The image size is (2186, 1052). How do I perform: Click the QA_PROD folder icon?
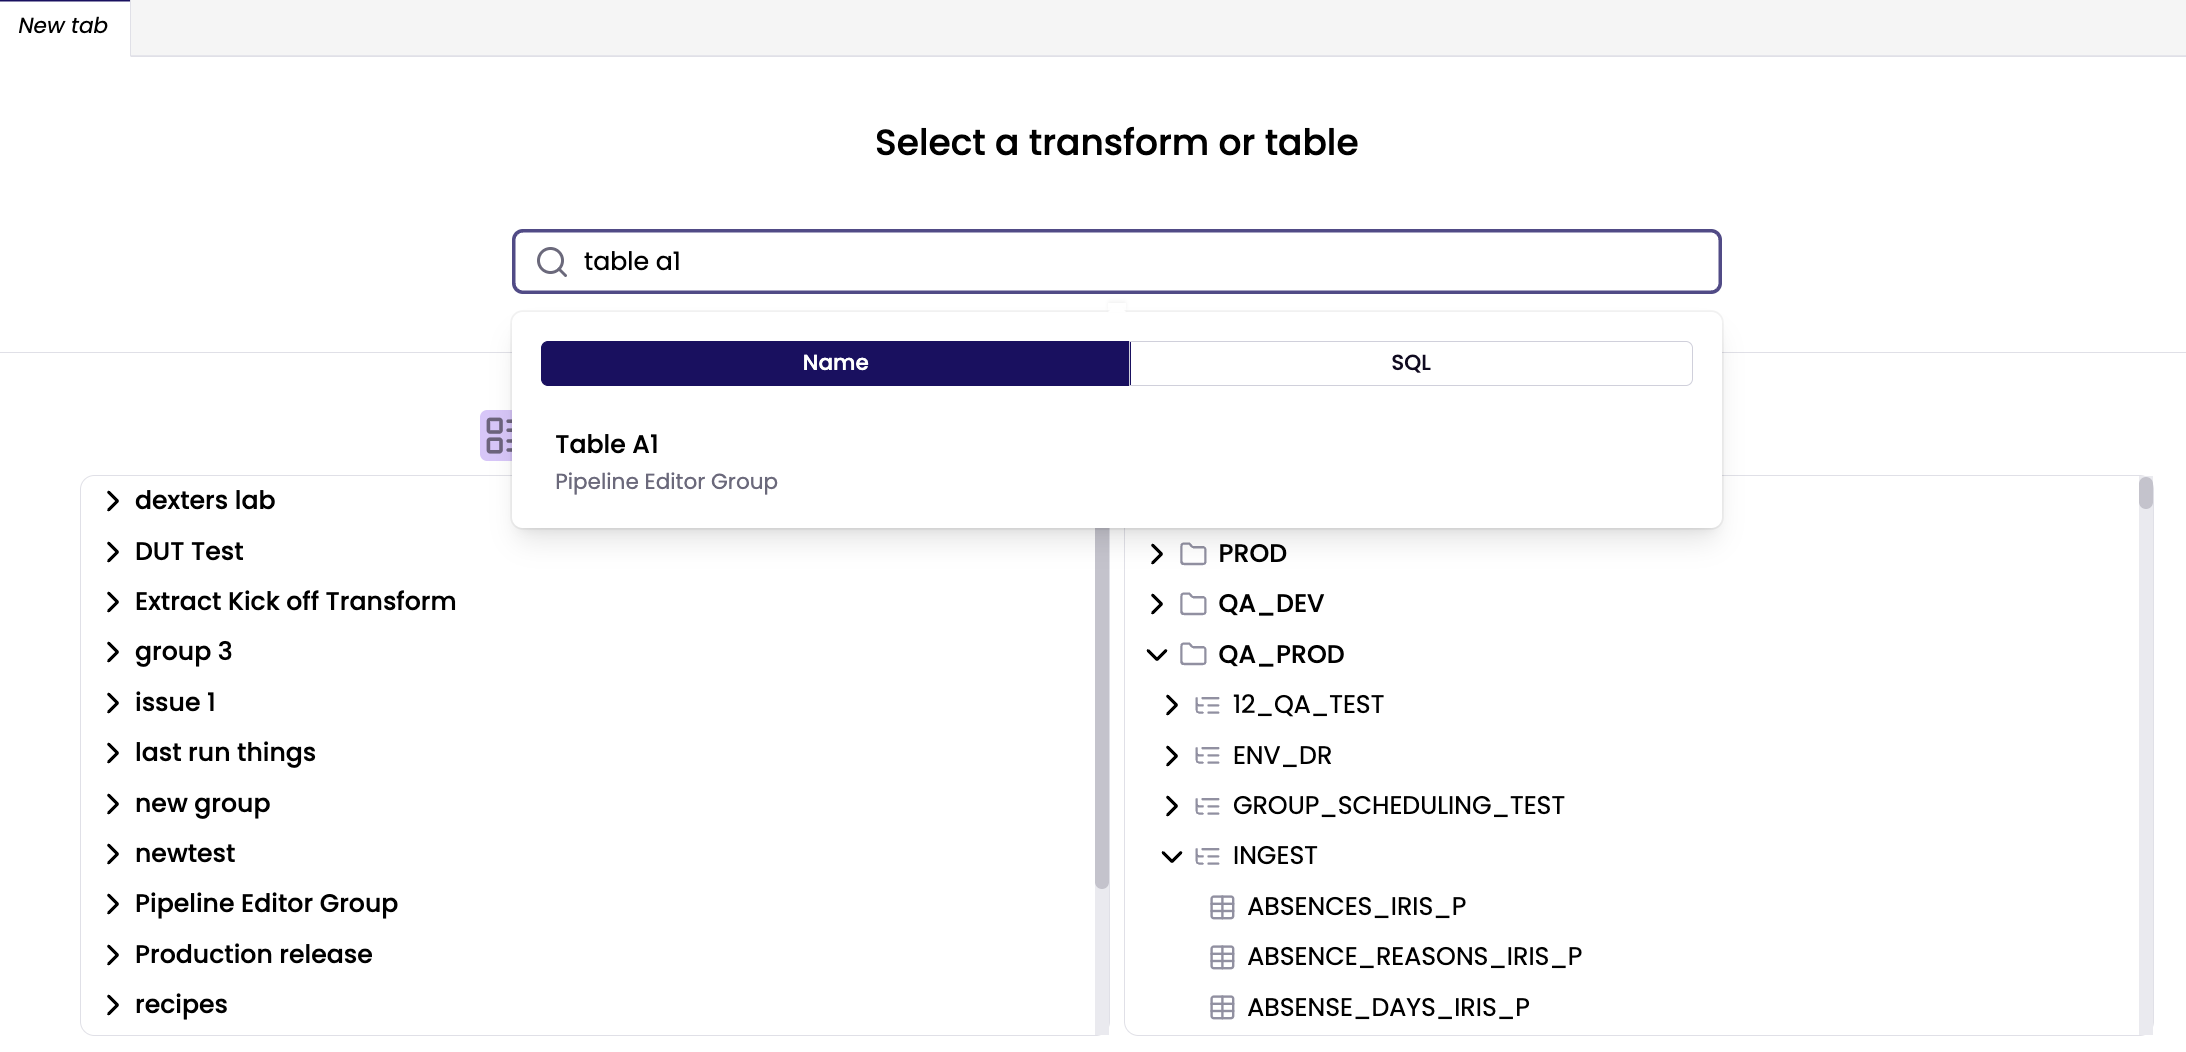click(1193, 654)
